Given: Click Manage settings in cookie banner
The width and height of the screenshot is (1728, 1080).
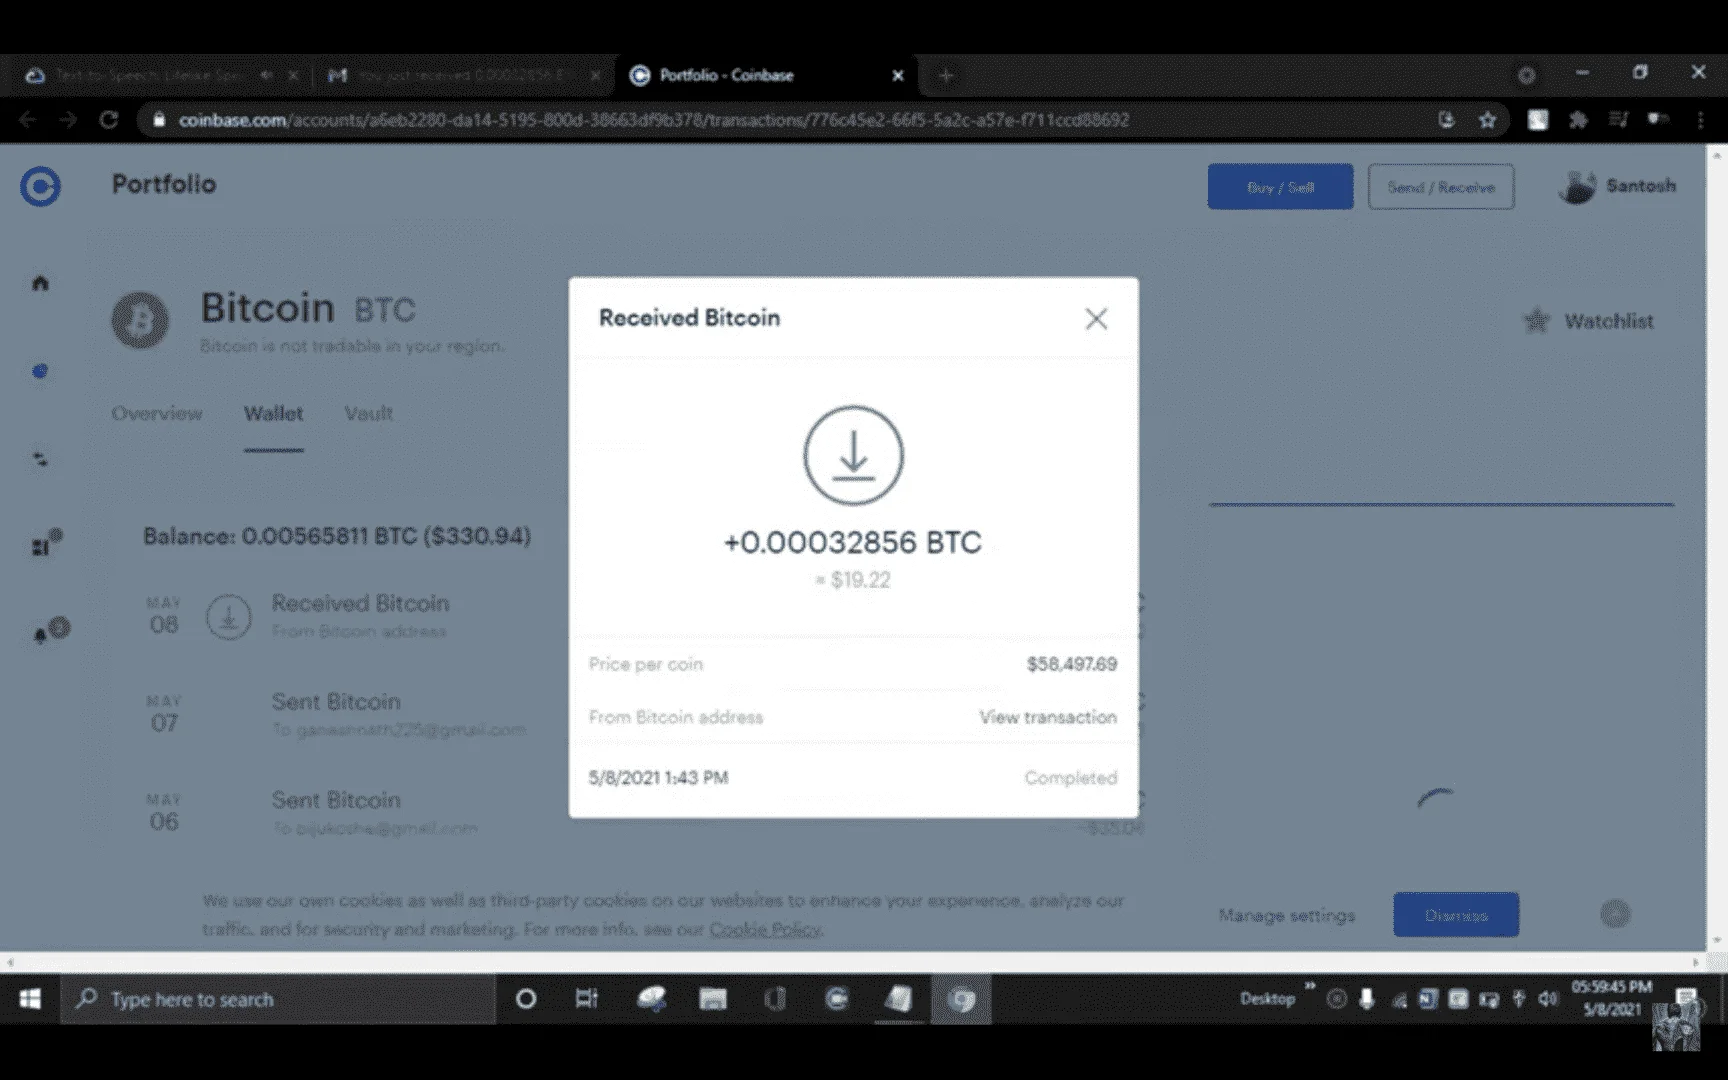Looking at the screenshot, I should (x=1286, y=915).
